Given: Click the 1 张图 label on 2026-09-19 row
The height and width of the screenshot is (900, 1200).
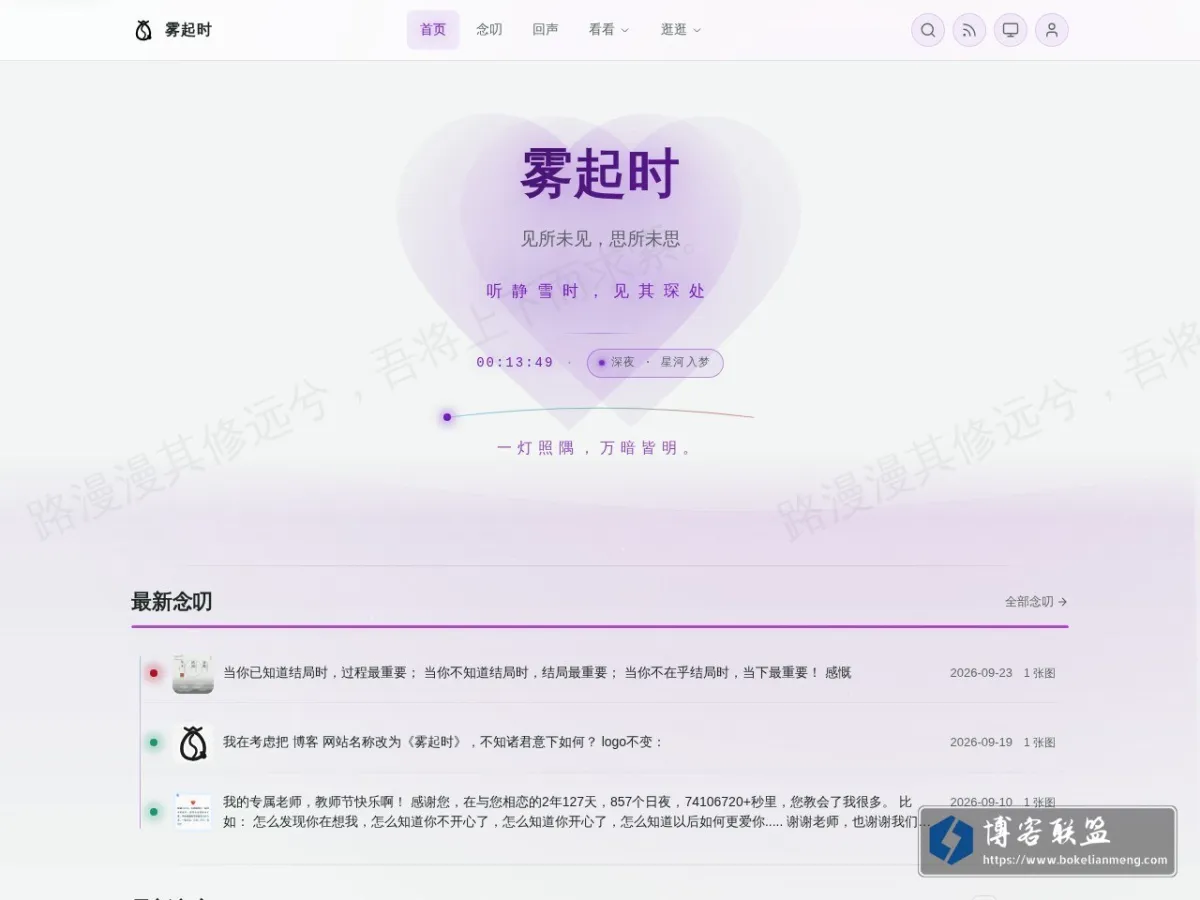Looking at the screenshot, I should click(x=1039, y=742).
